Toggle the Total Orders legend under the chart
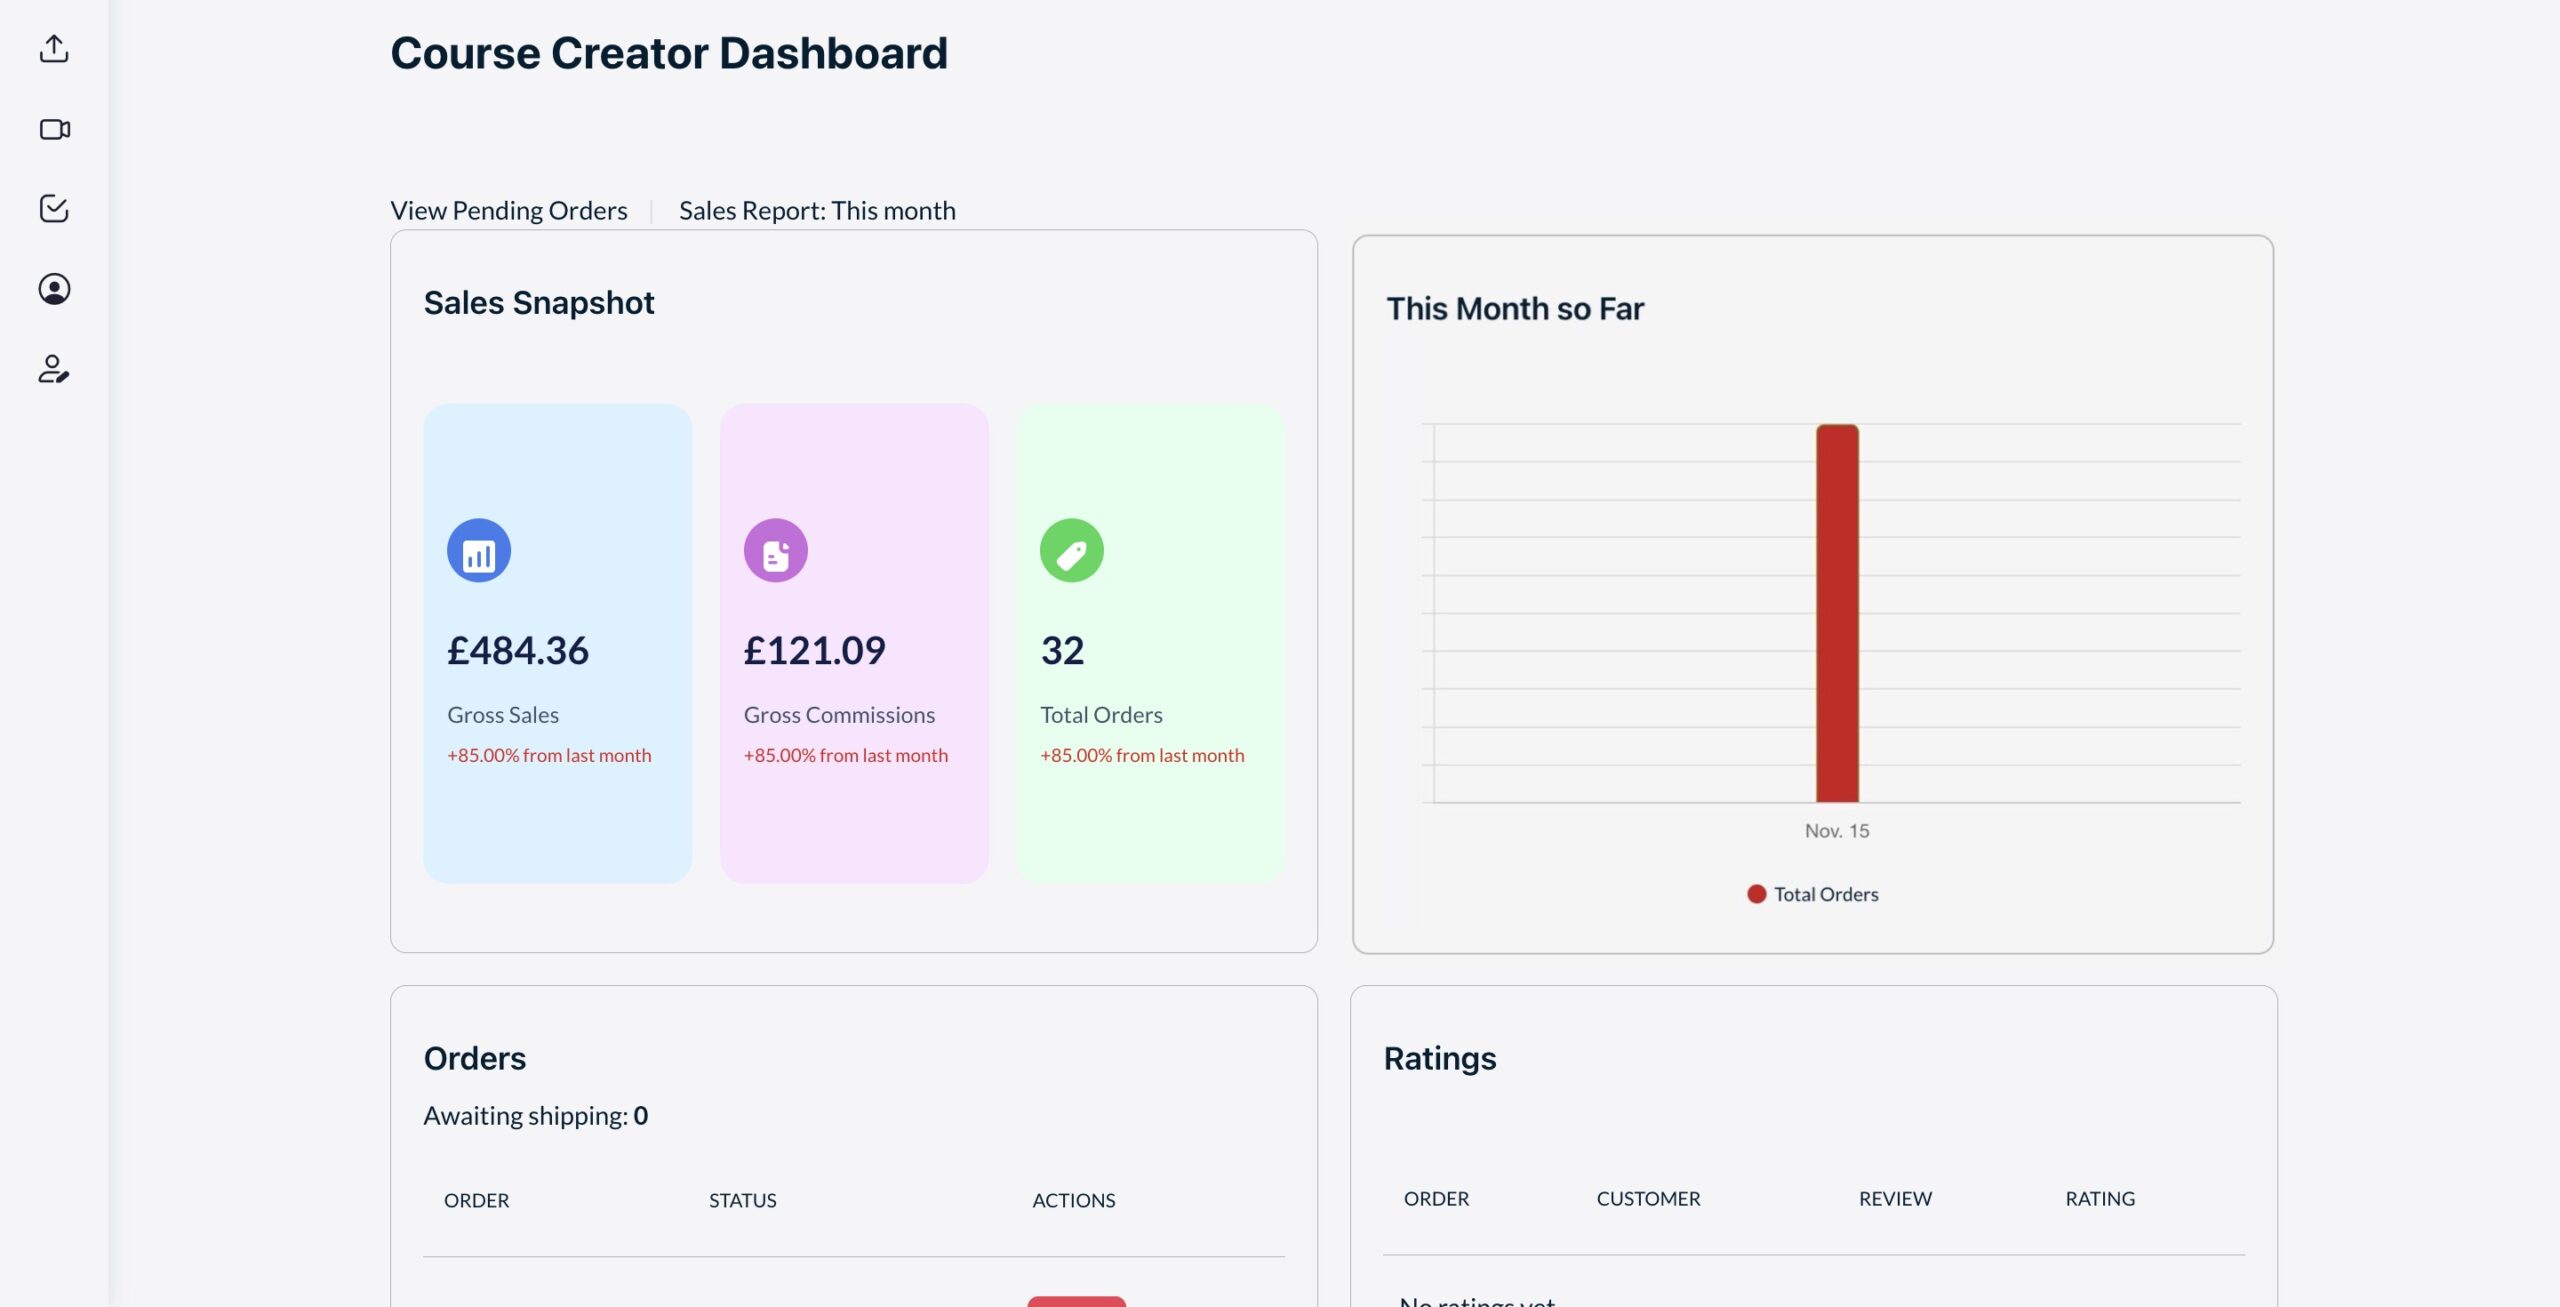Image resolution: width=2560 pixels, height=1307 pixels. point(1812,893)
